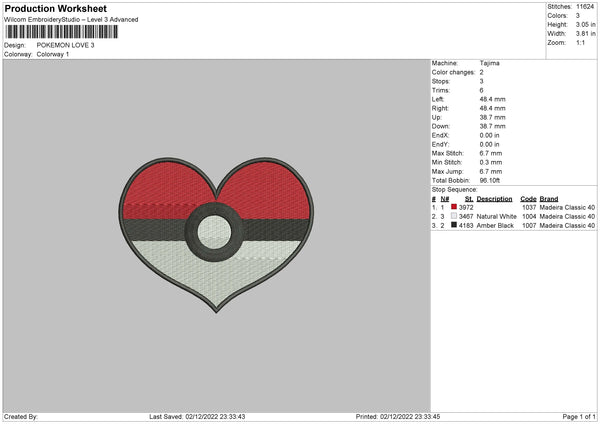Screen dimensions: 600x424
Task: Click the Color changes label
Action: pos(453,72)
